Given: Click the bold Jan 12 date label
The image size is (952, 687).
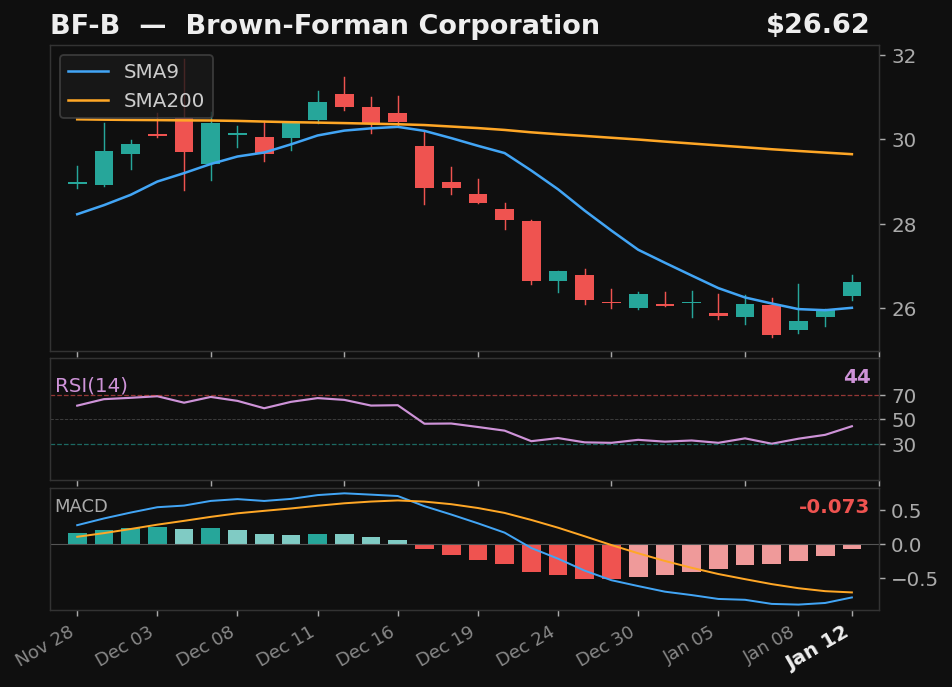Looking at the screenshot, I should click(817, 648).
